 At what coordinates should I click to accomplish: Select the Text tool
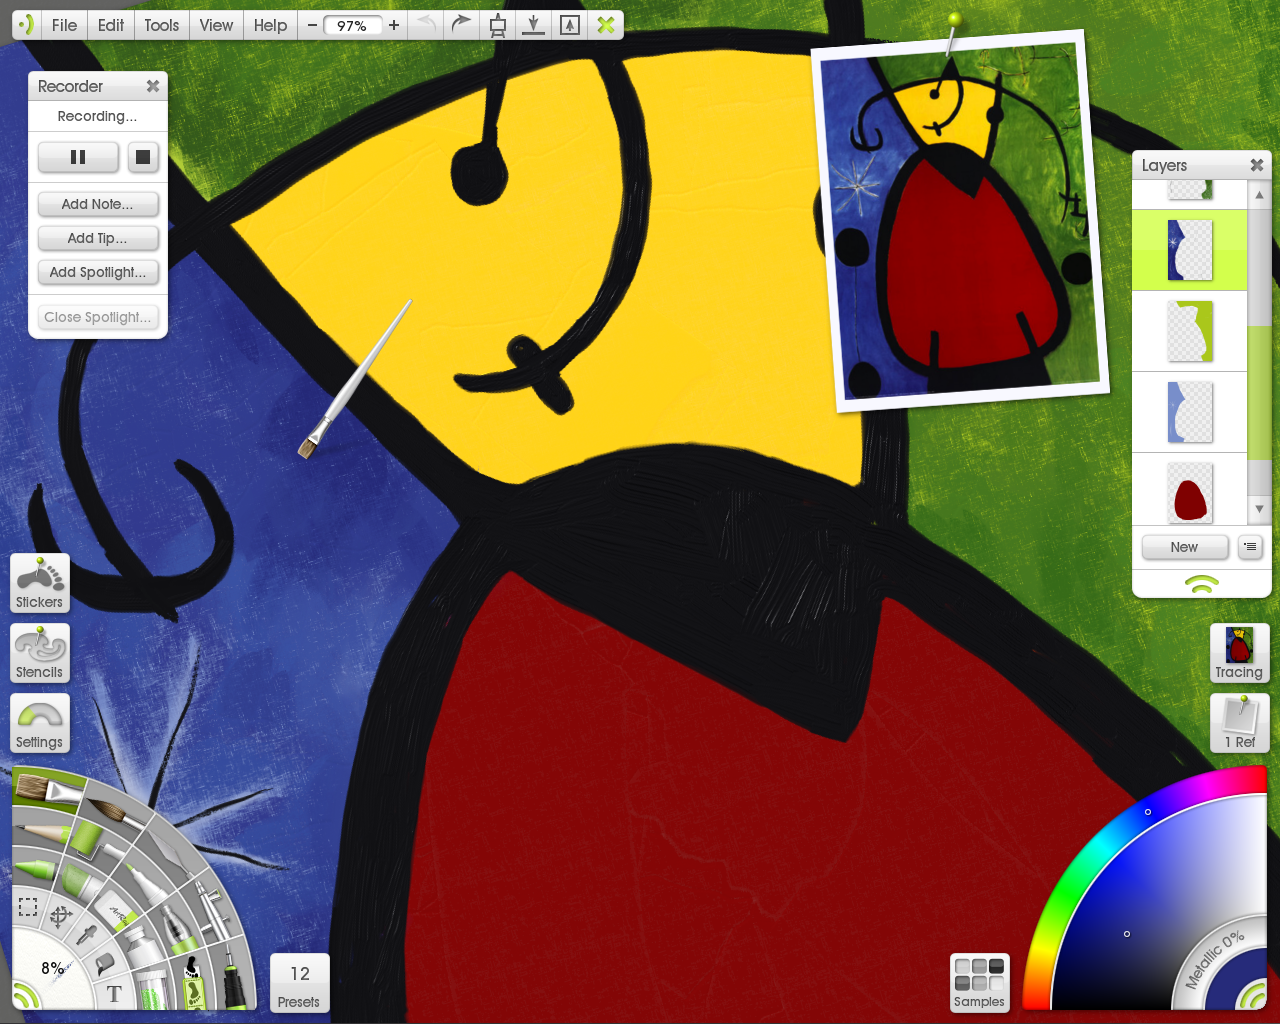(x=114, y=993)
